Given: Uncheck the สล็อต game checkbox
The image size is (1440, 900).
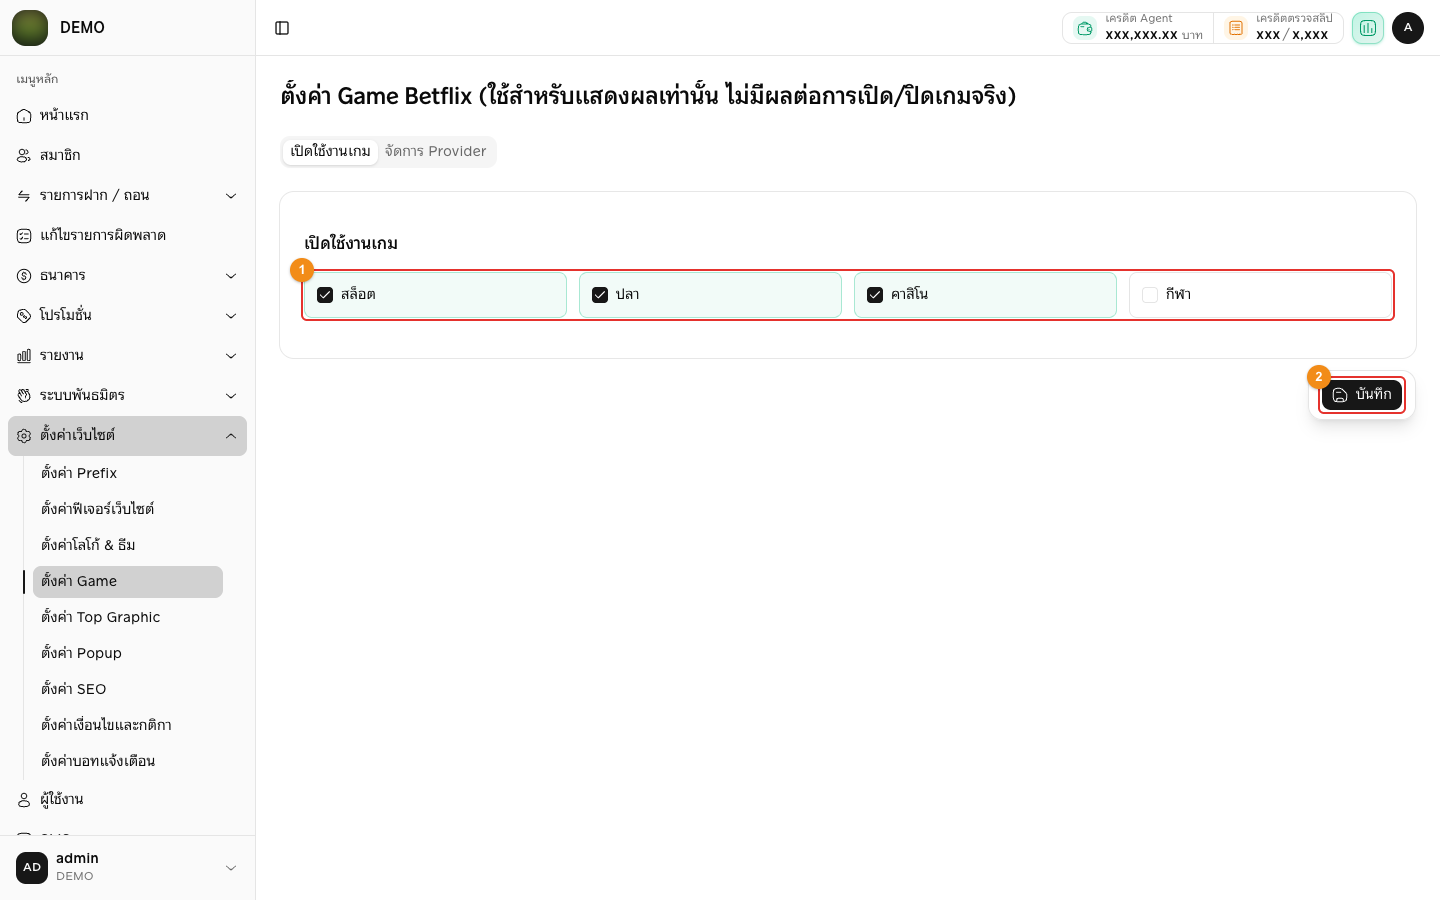Looking at the screenshot, I should click(325, 295).
